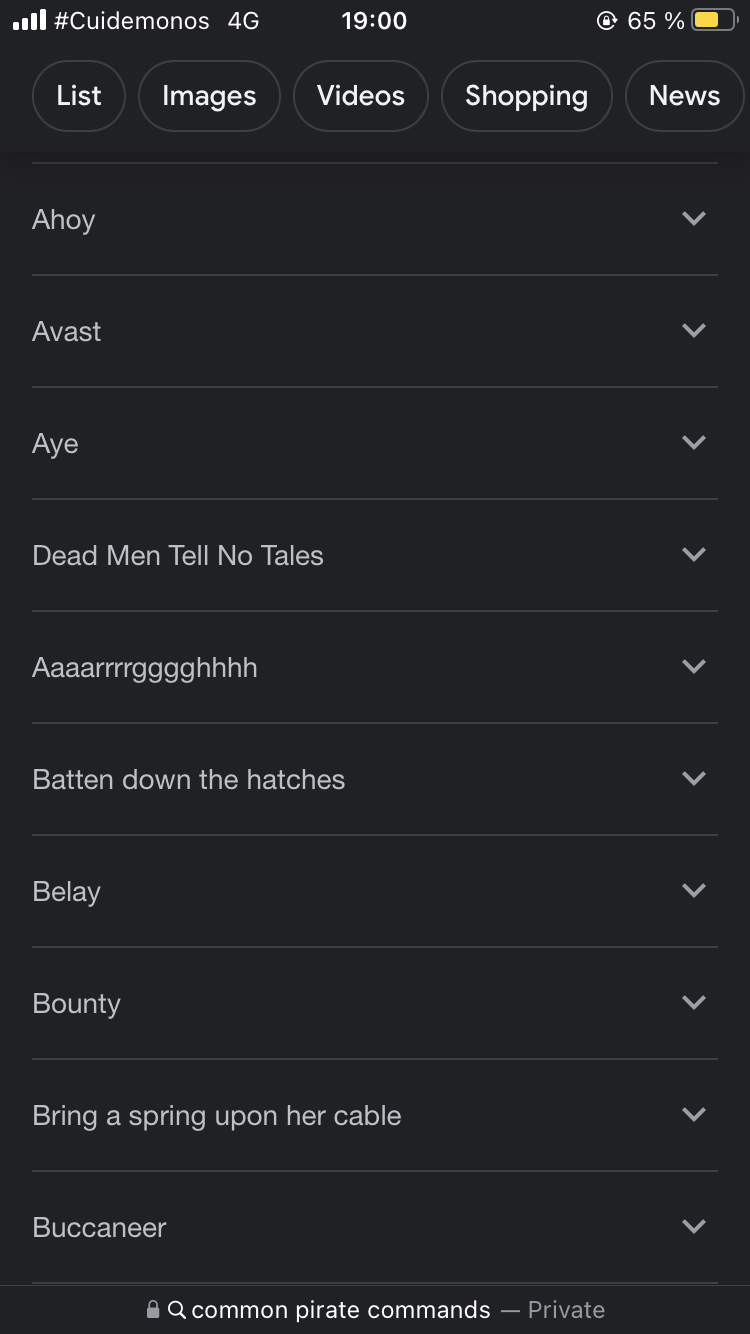Image resolution: width=750 pixels, height=1334 pixels.
Task: Expand the Bounty chevron
Action: [694, 1002]
